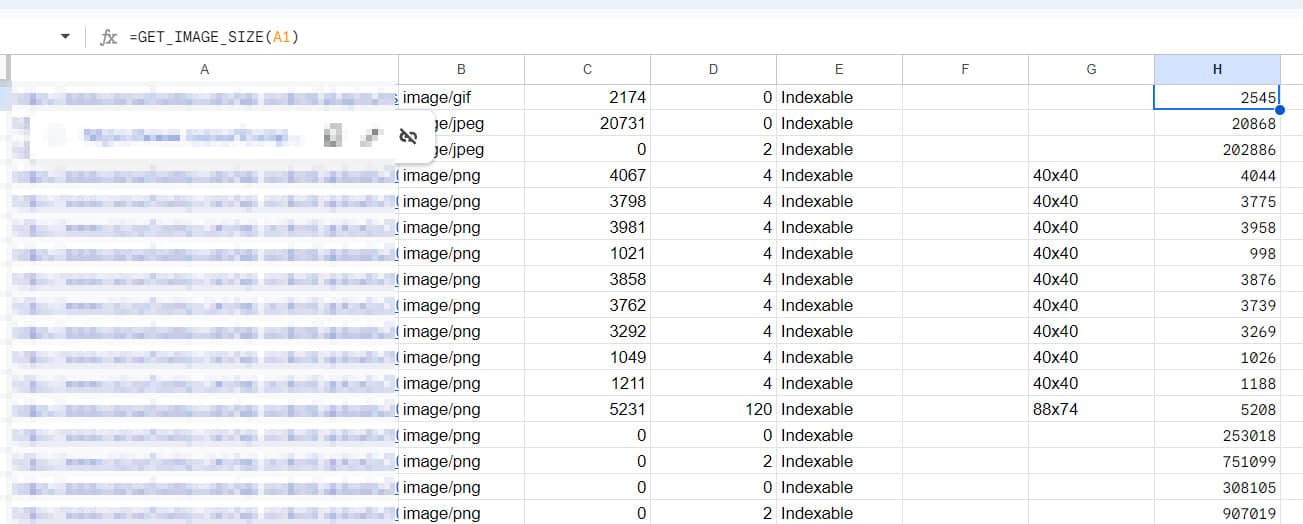Select column A header
The height and width of the screenshot is (524, 1303).
(204, 69)
